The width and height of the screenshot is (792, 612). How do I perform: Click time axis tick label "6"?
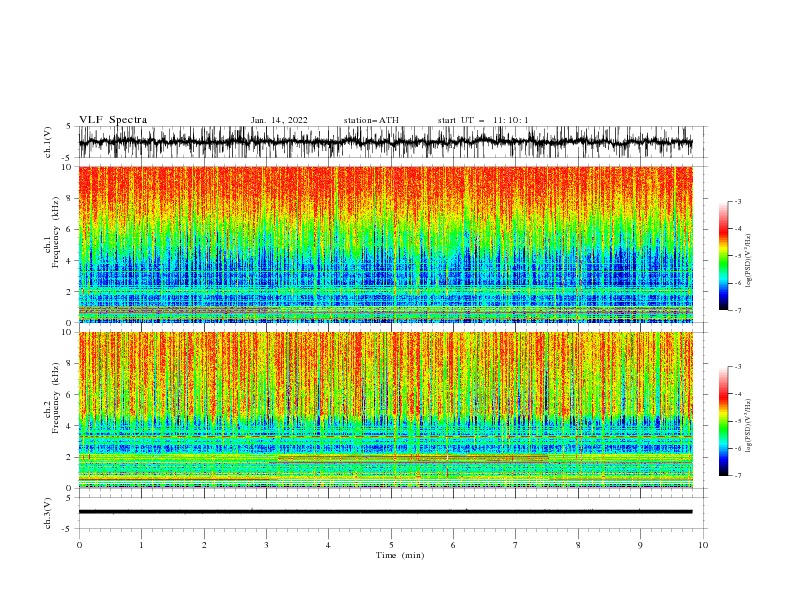[453, 545]
